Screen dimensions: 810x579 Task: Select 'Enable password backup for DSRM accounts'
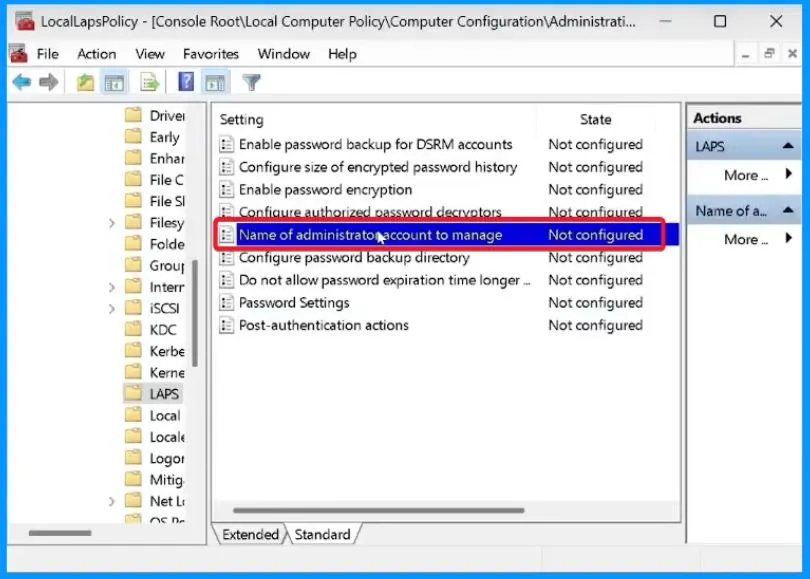coord(376,144)
